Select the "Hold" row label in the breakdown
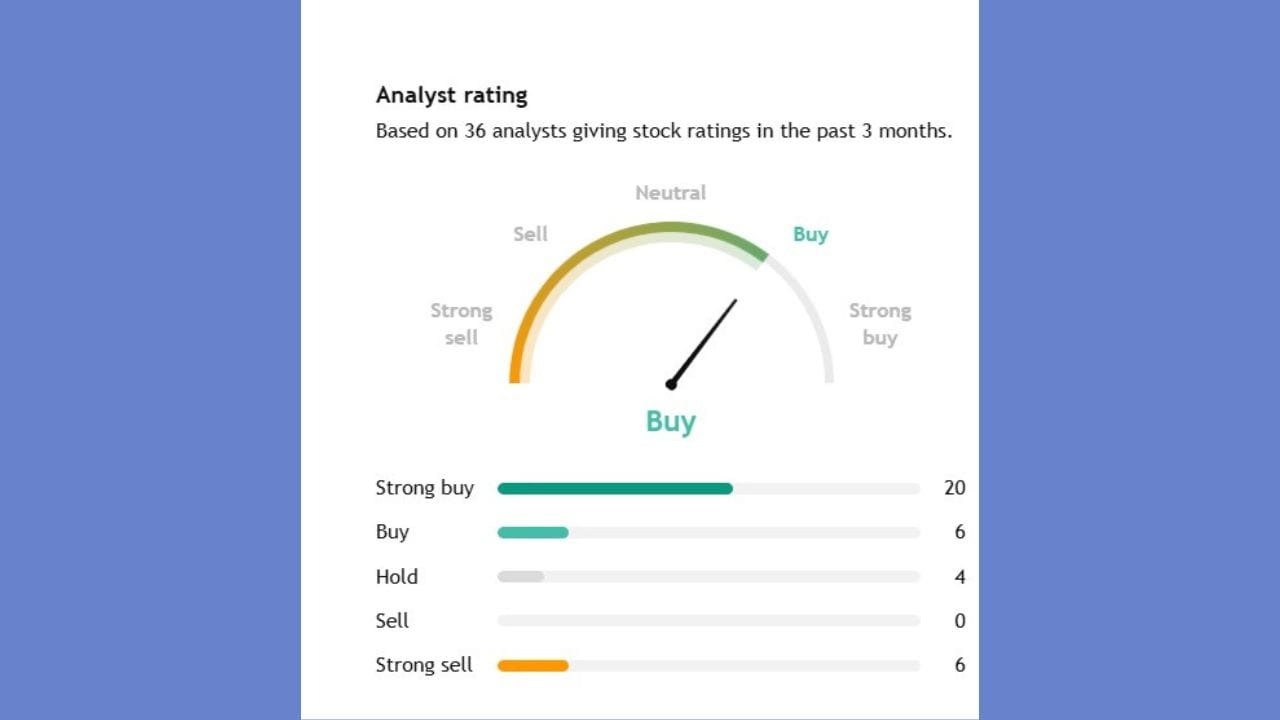This screenshot has height=720, width=1280. [x=396, y=577]
